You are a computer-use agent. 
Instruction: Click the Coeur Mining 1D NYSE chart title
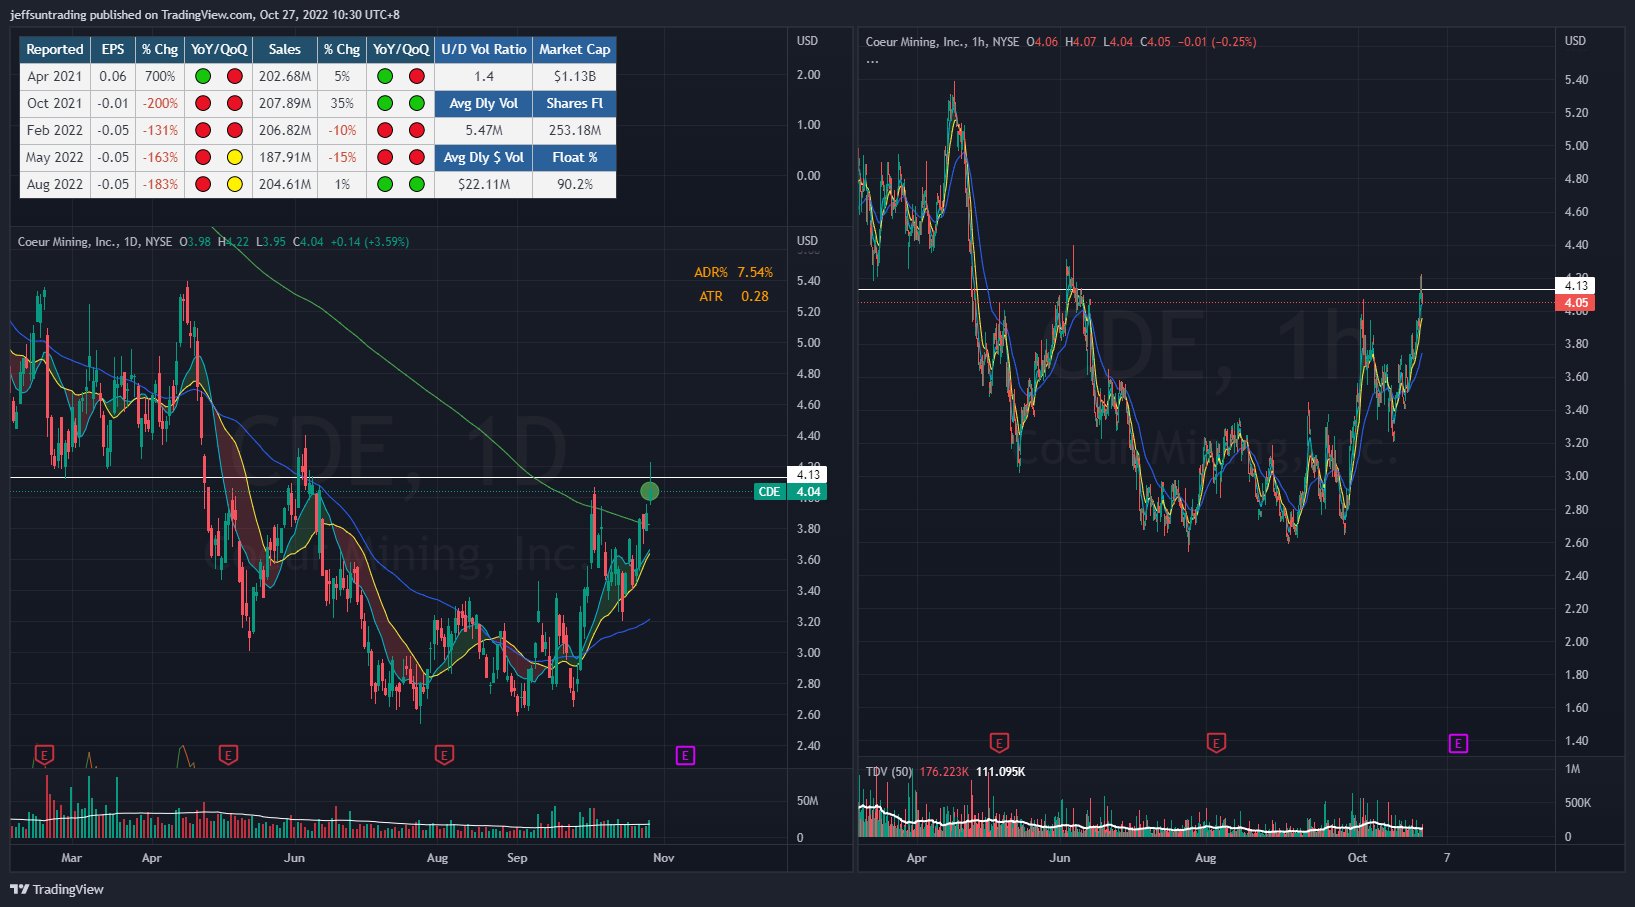coord(95,241)
